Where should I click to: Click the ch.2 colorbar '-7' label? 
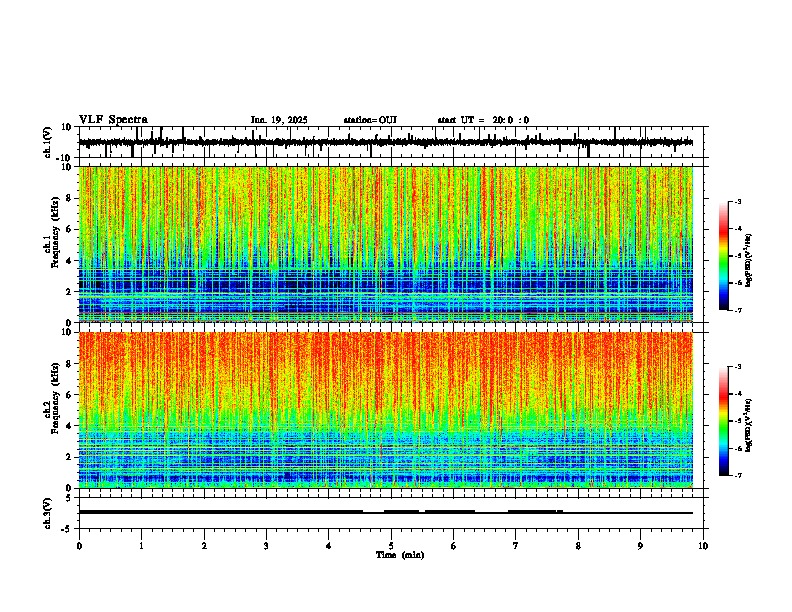click(738, 476)
